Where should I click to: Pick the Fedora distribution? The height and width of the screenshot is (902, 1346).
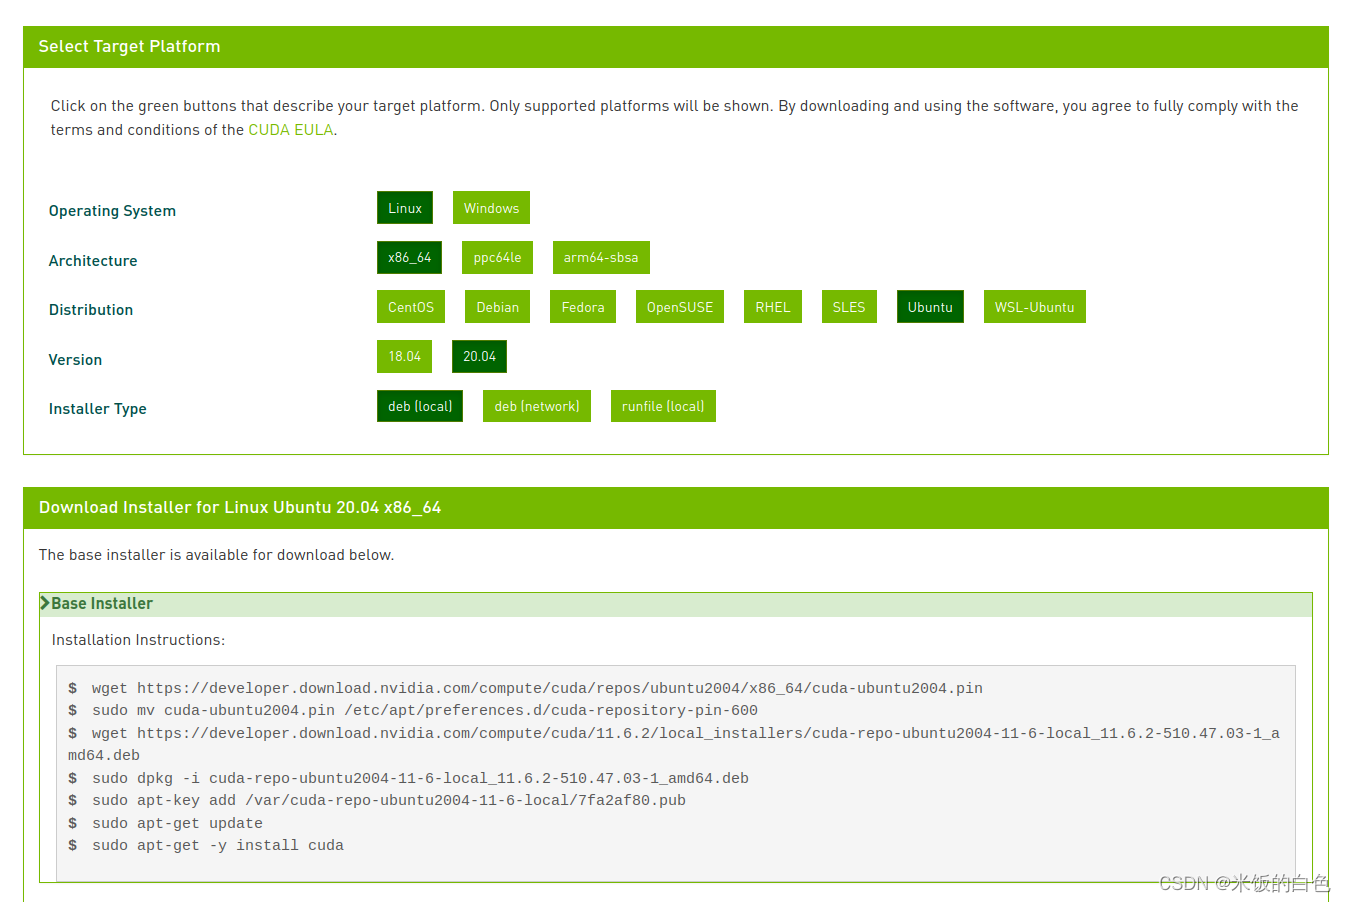point(583,307)
